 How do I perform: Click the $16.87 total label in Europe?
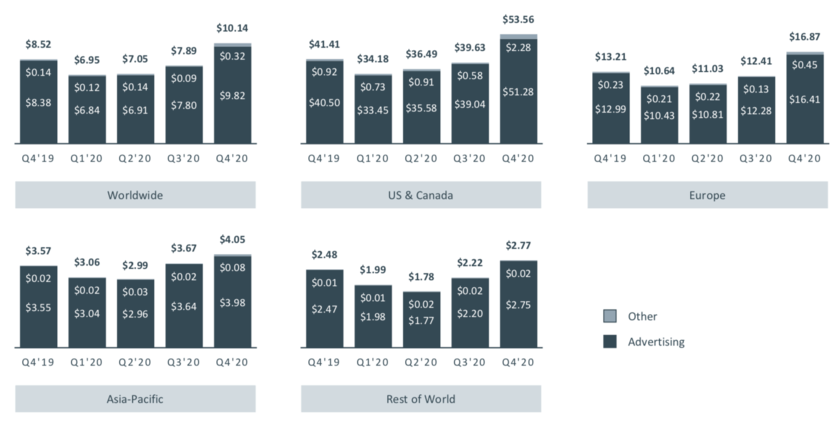pos(805,37)
